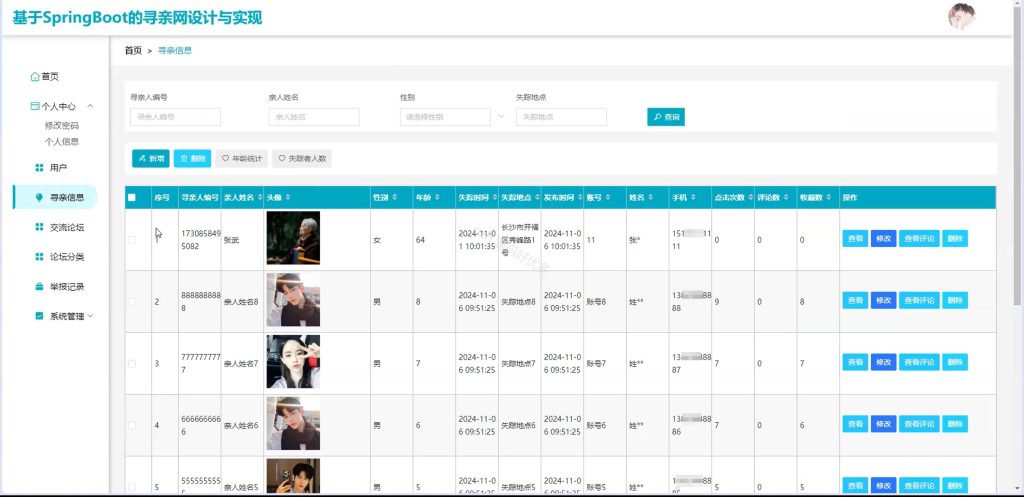Click sort arrows on 点击次数 column

pyautogui.click(x=749, y=197)
